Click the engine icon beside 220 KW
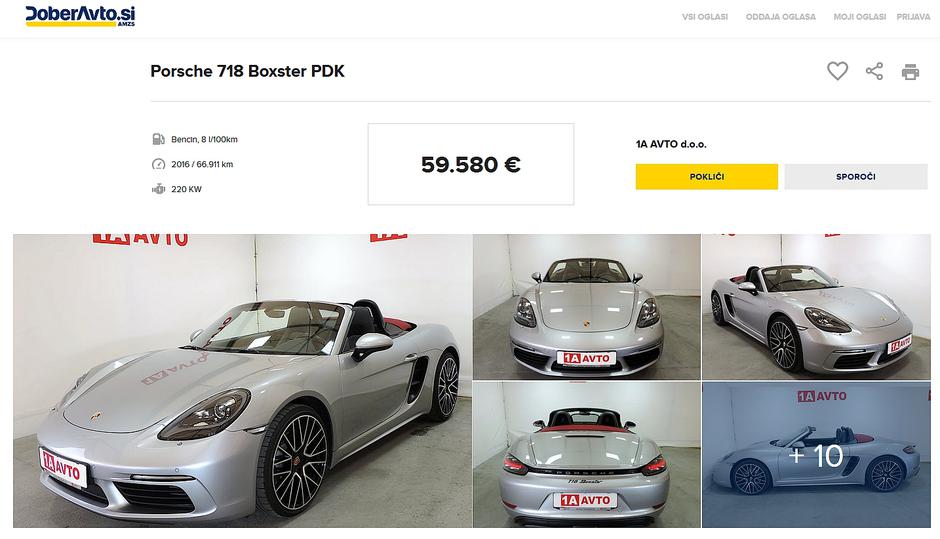Image resolution: width=940 pixels, height=539 pixels. point(158,189)
